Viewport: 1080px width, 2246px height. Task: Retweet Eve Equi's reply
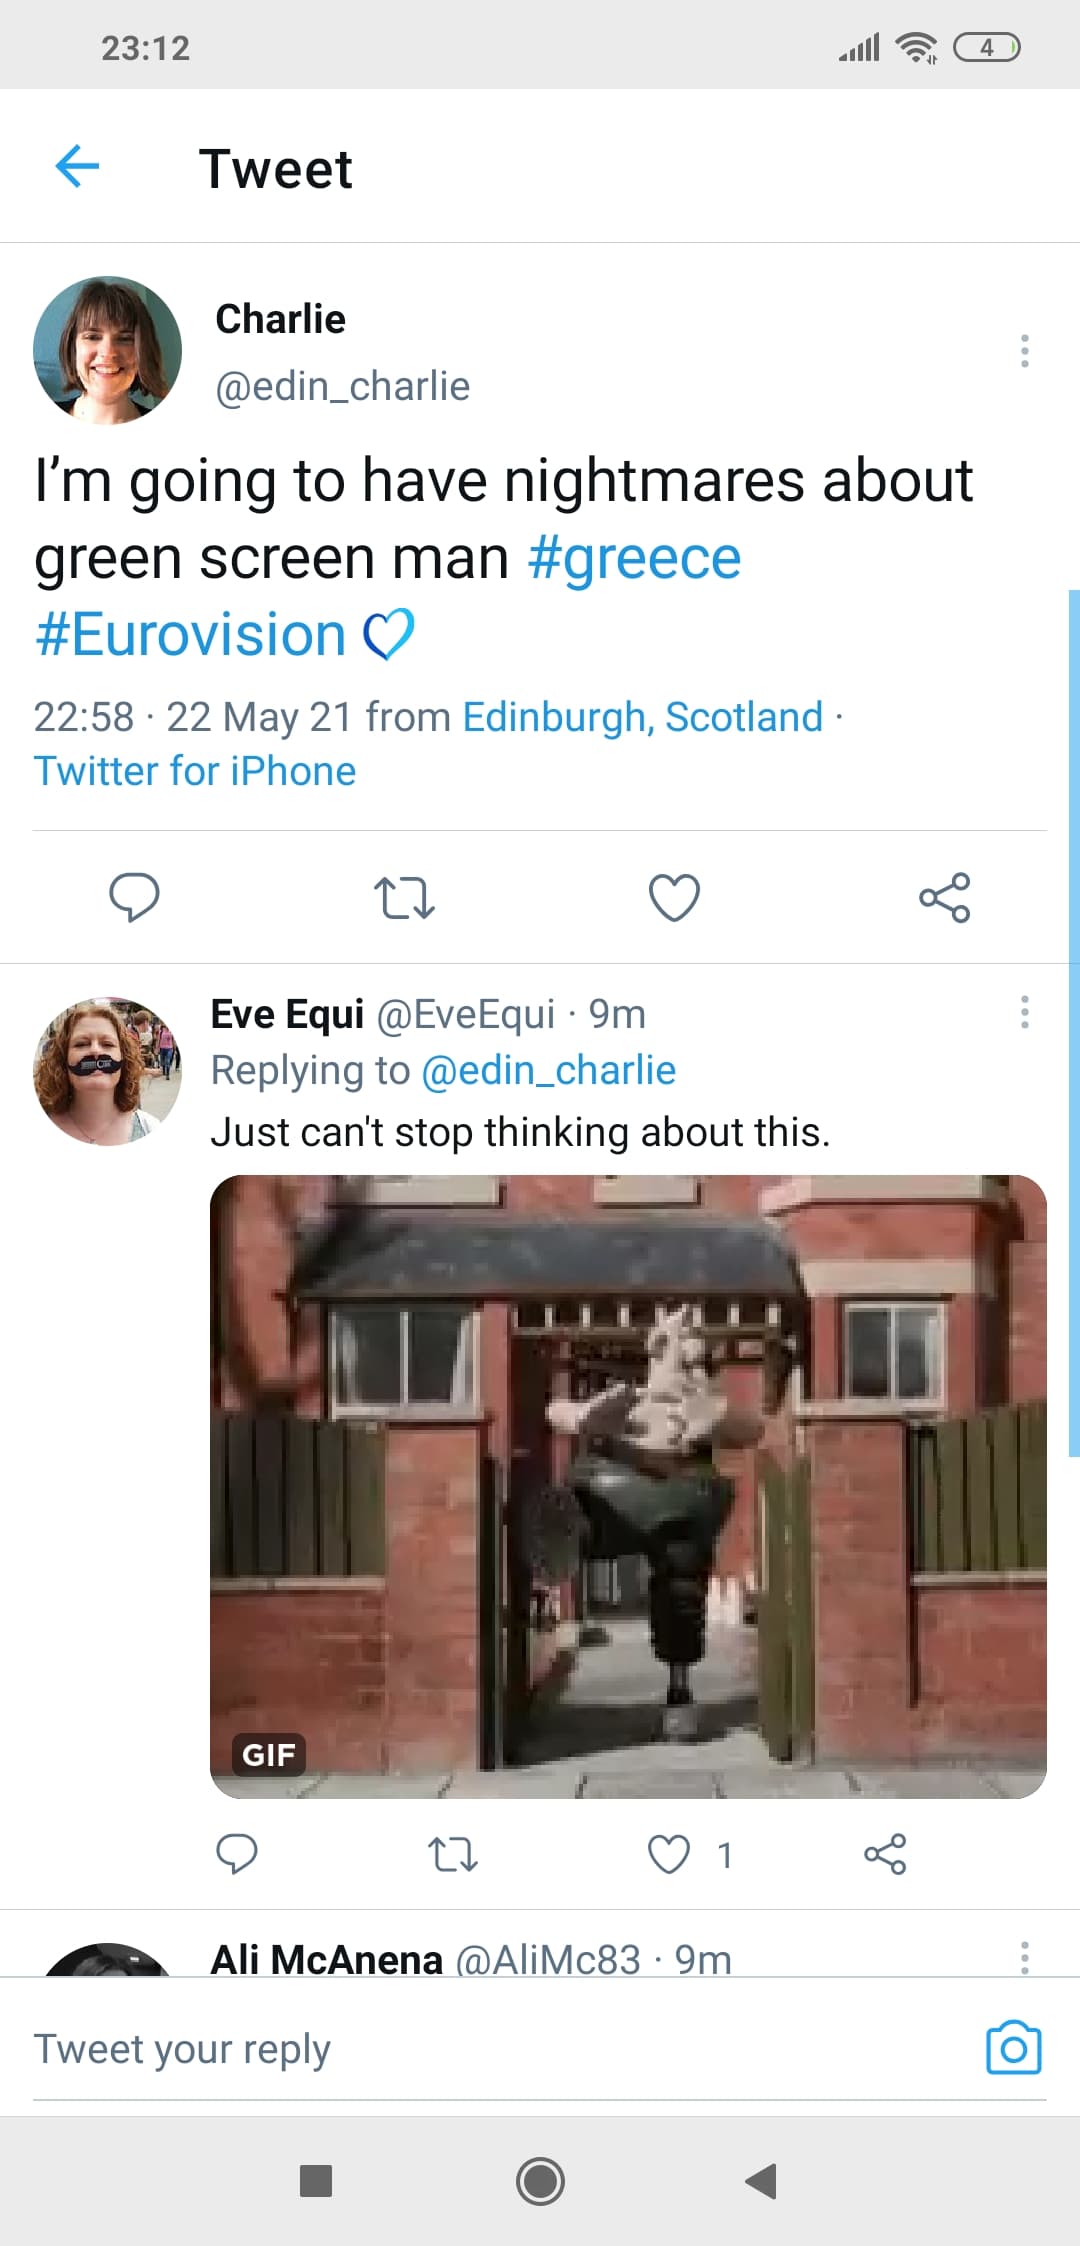point(453,1854)
